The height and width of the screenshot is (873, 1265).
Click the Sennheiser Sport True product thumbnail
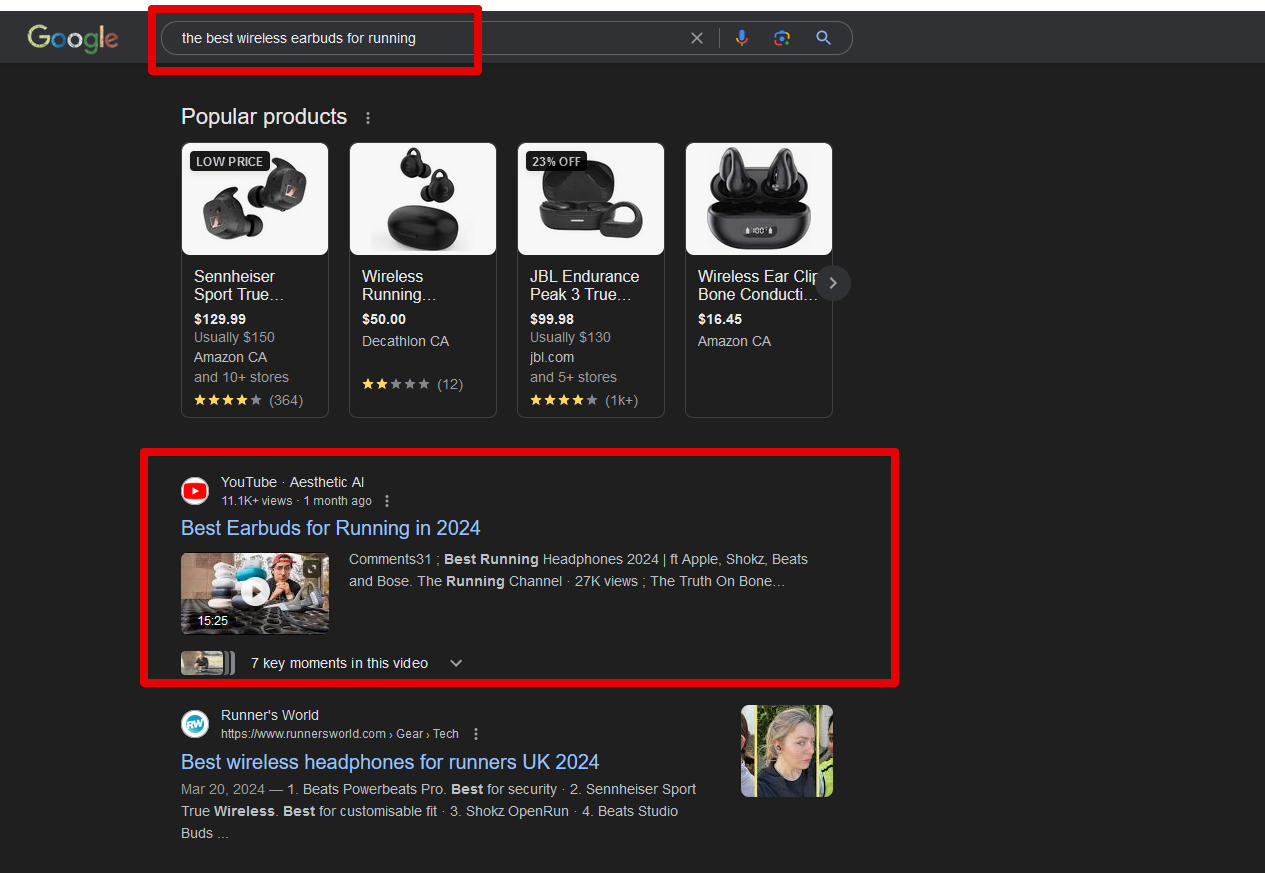coord(254,198)
